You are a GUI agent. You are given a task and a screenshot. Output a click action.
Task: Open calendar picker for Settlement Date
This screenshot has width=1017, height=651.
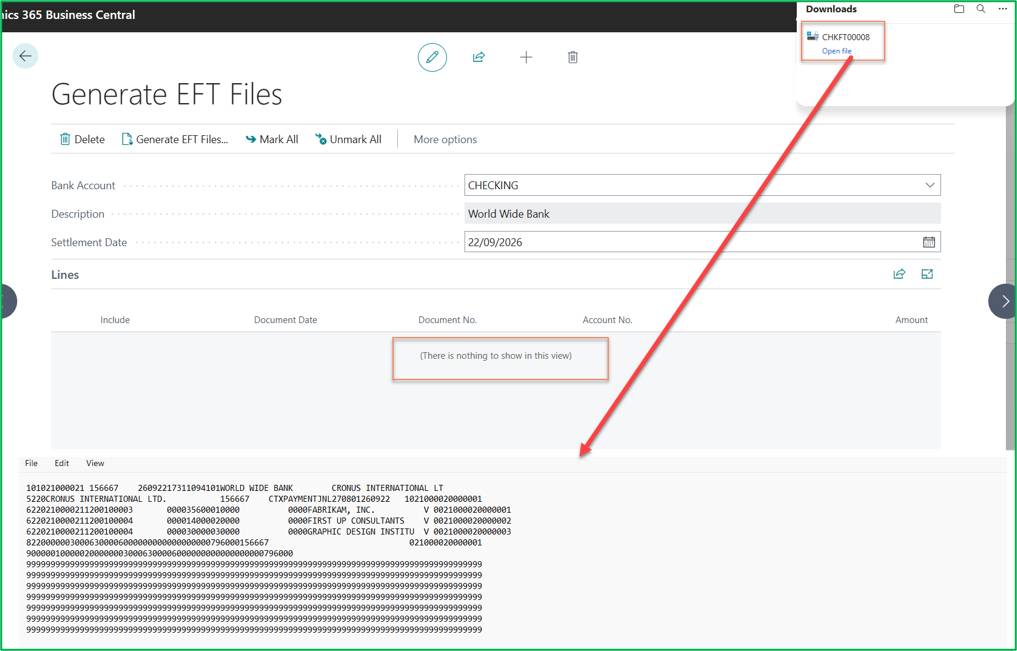coord(929,242)
